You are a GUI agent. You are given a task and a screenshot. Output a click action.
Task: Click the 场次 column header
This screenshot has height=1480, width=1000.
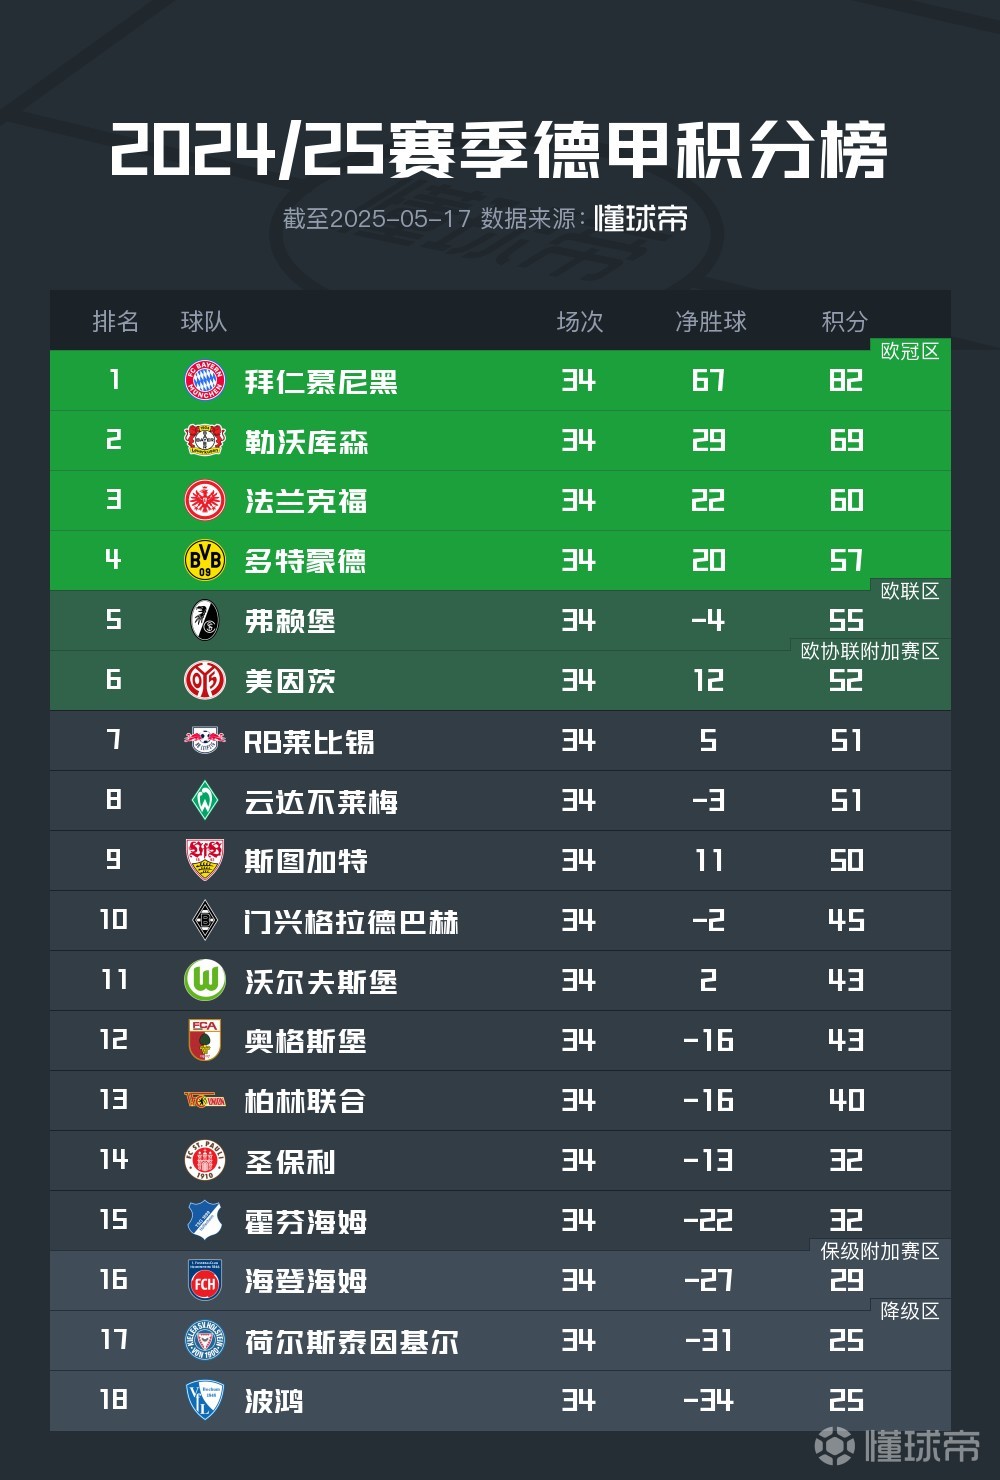tap(580, 321)
